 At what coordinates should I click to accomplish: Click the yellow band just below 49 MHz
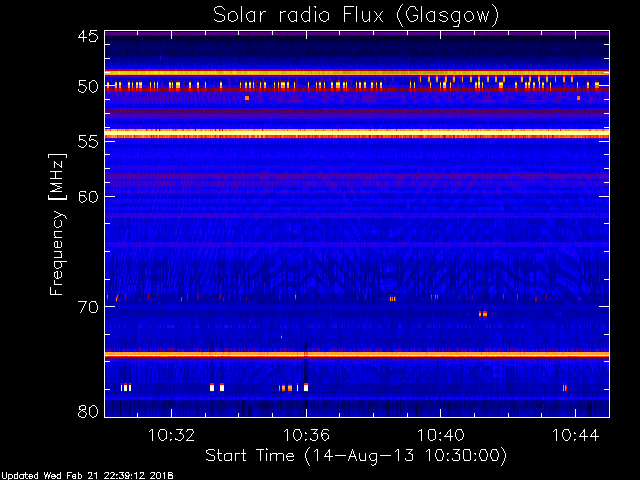[357, 73]
